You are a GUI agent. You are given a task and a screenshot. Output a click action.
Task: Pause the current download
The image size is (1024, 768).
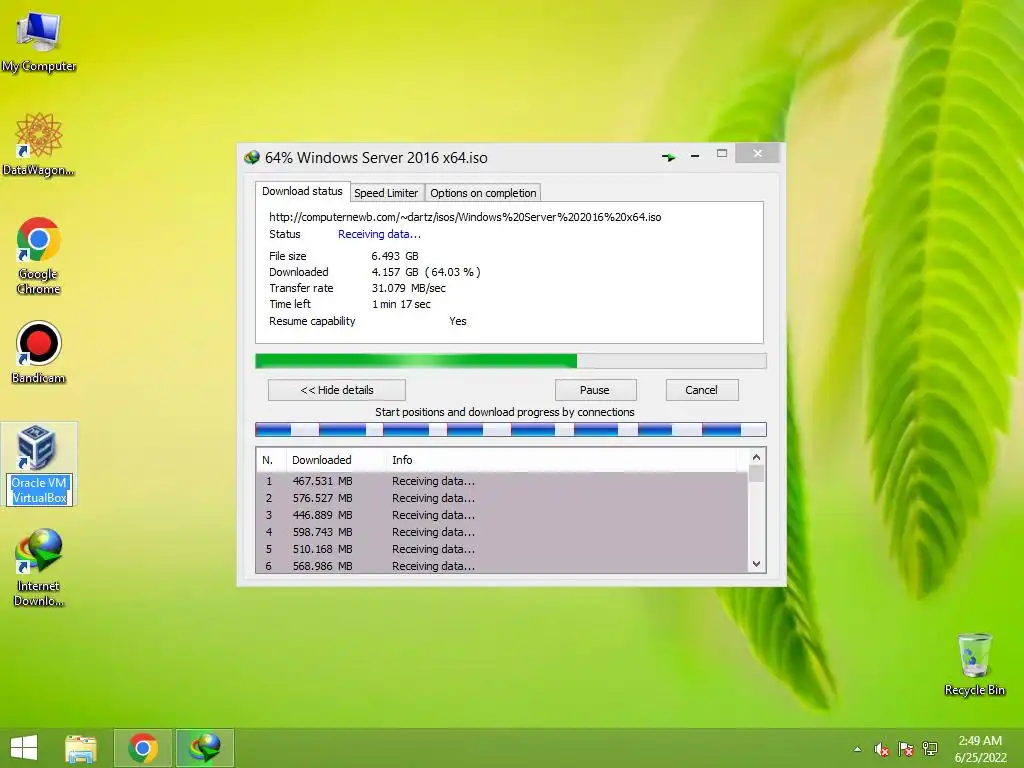coord(595,390)
